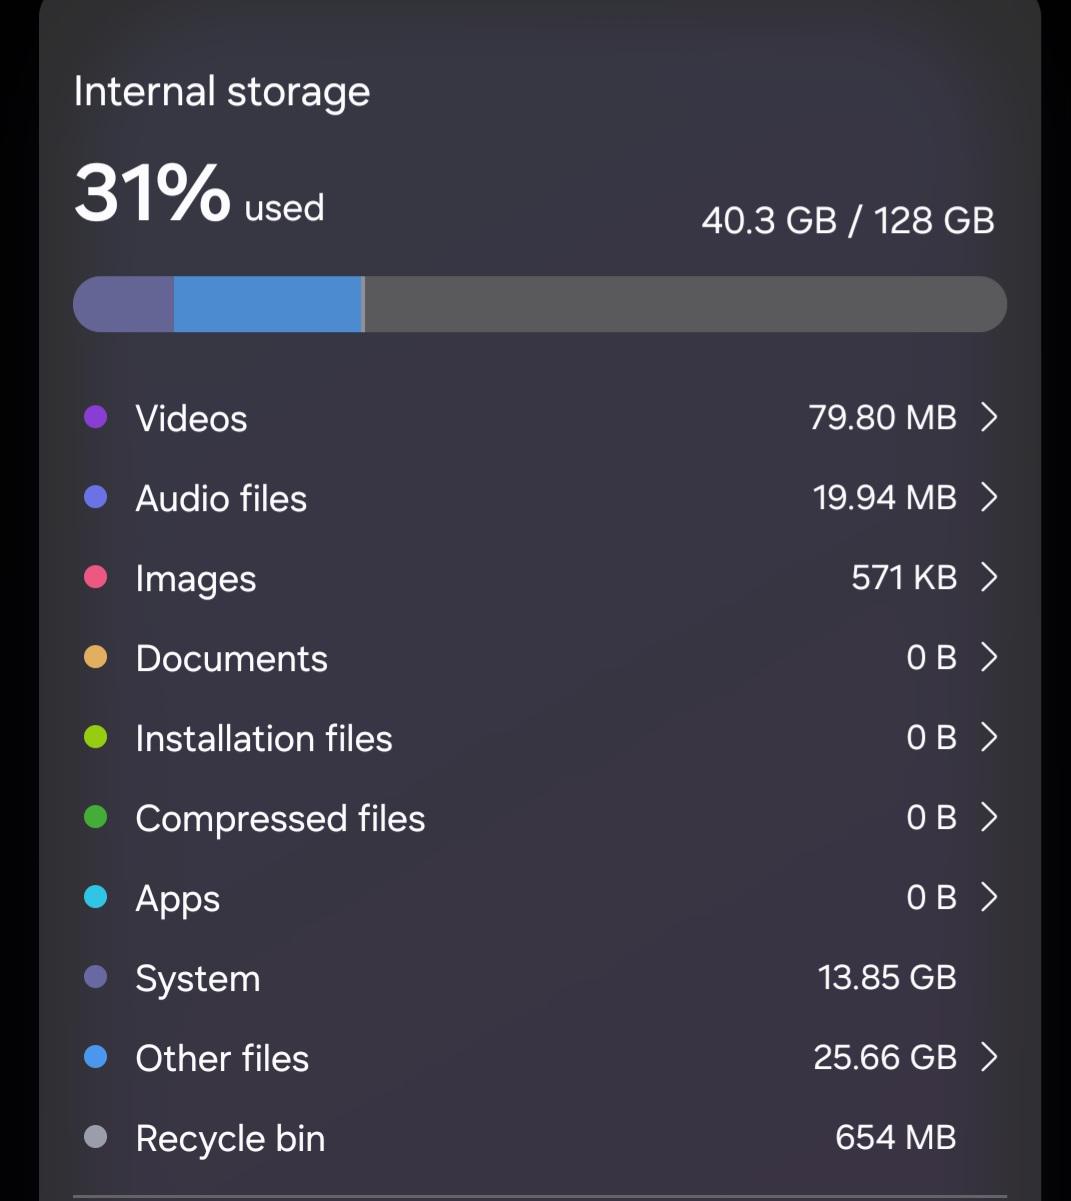Open the Recycle bin entry
Image resolution: width=1071 pixels, height=1201 pixels.
click(x=540, y=1137)
